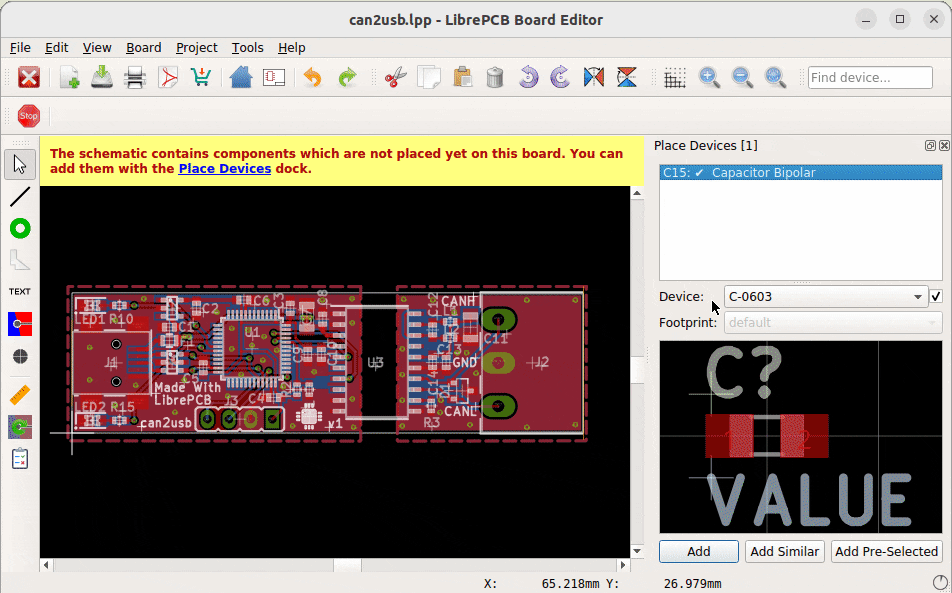Image resolution: width=952 pixels, height=593 pixels.
Task: Open the Project menu
Action: [x=197, y=47]
